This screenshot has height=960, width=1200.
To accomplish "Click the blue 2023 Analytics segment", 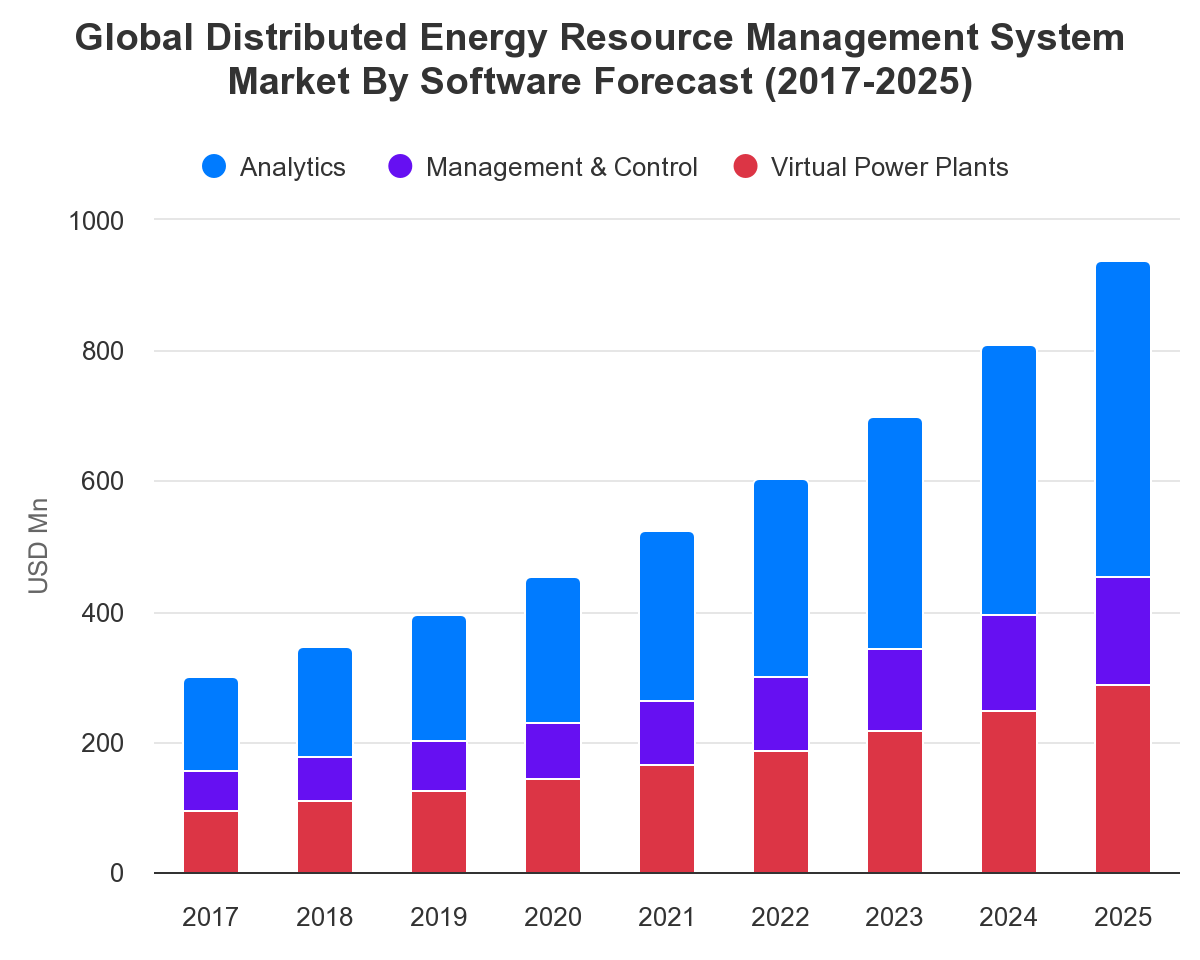I will pos(895,534).
